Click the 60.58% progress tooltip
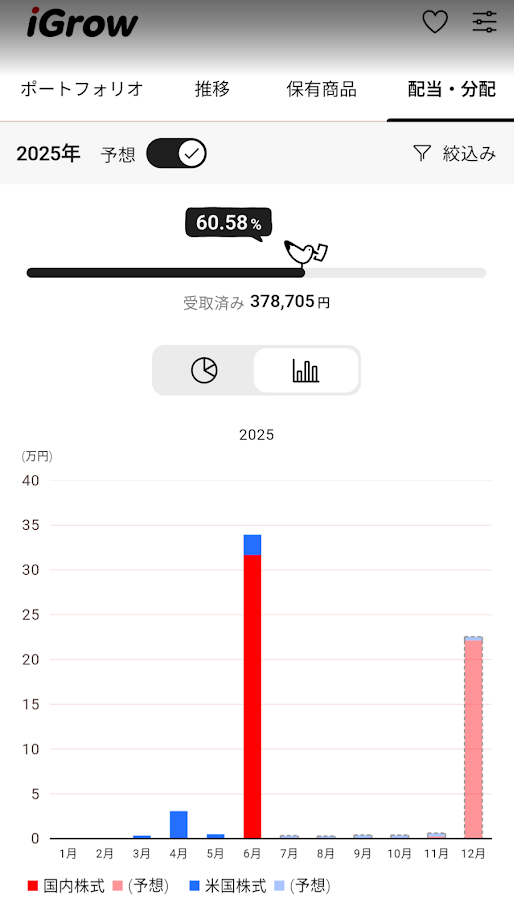This screenshot has width=514, height=903. click(x=228, y=223)
